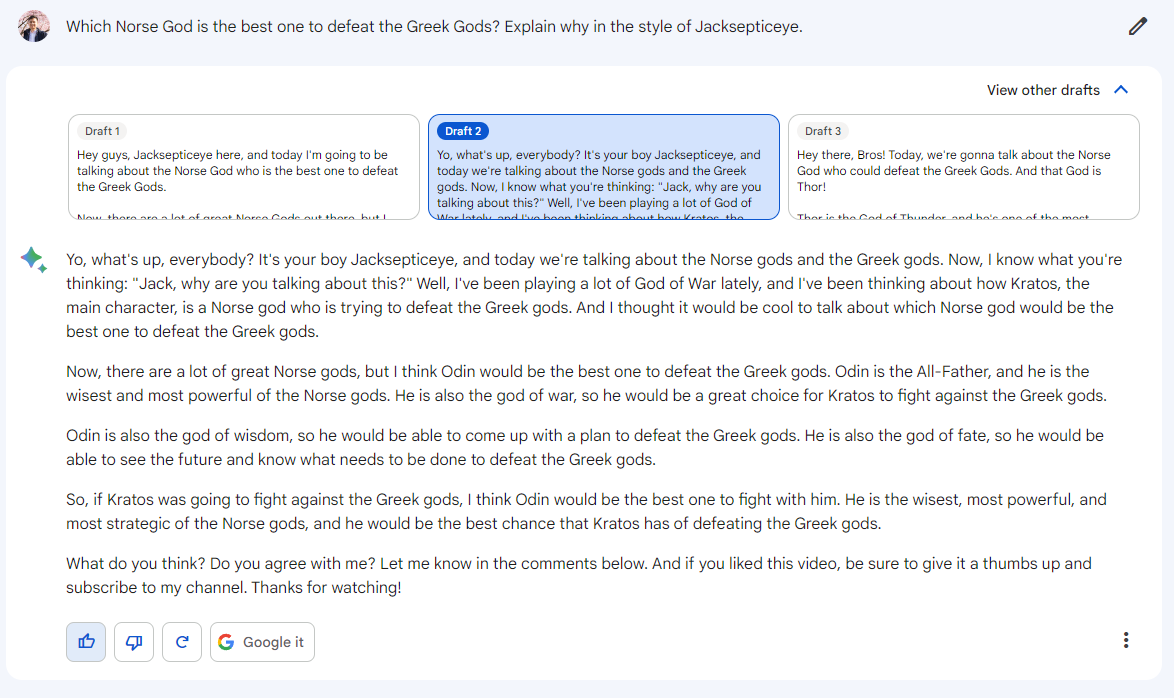Click the user profile avatar
The image size is (1174, 698).
pyautogui.click(x=34, y=26)
